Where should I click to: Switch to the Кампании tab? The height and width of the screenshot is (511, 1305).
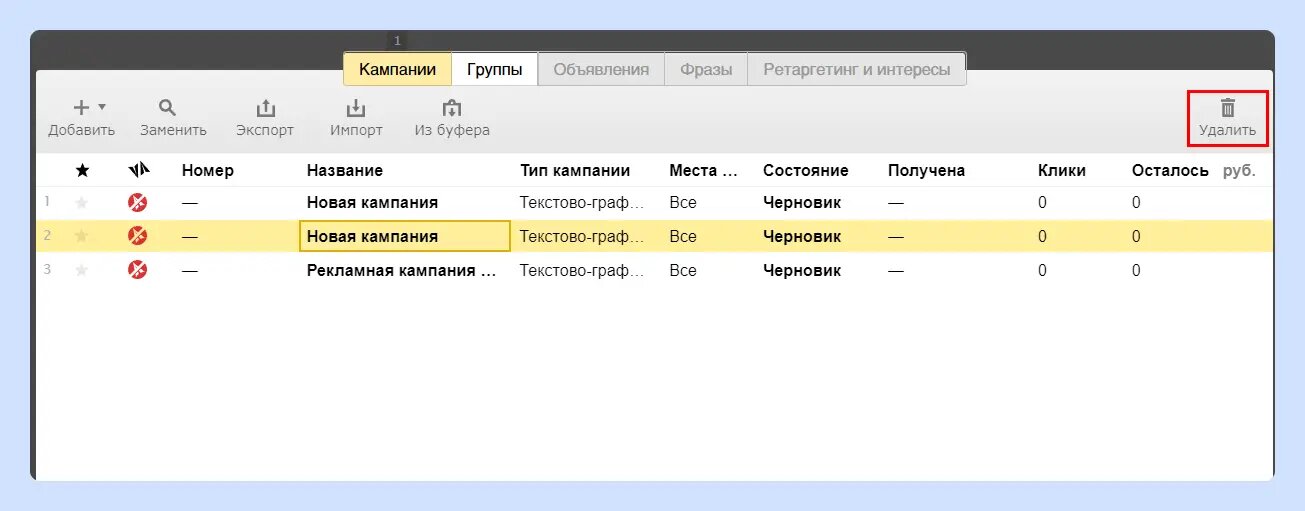pos(397,70)
